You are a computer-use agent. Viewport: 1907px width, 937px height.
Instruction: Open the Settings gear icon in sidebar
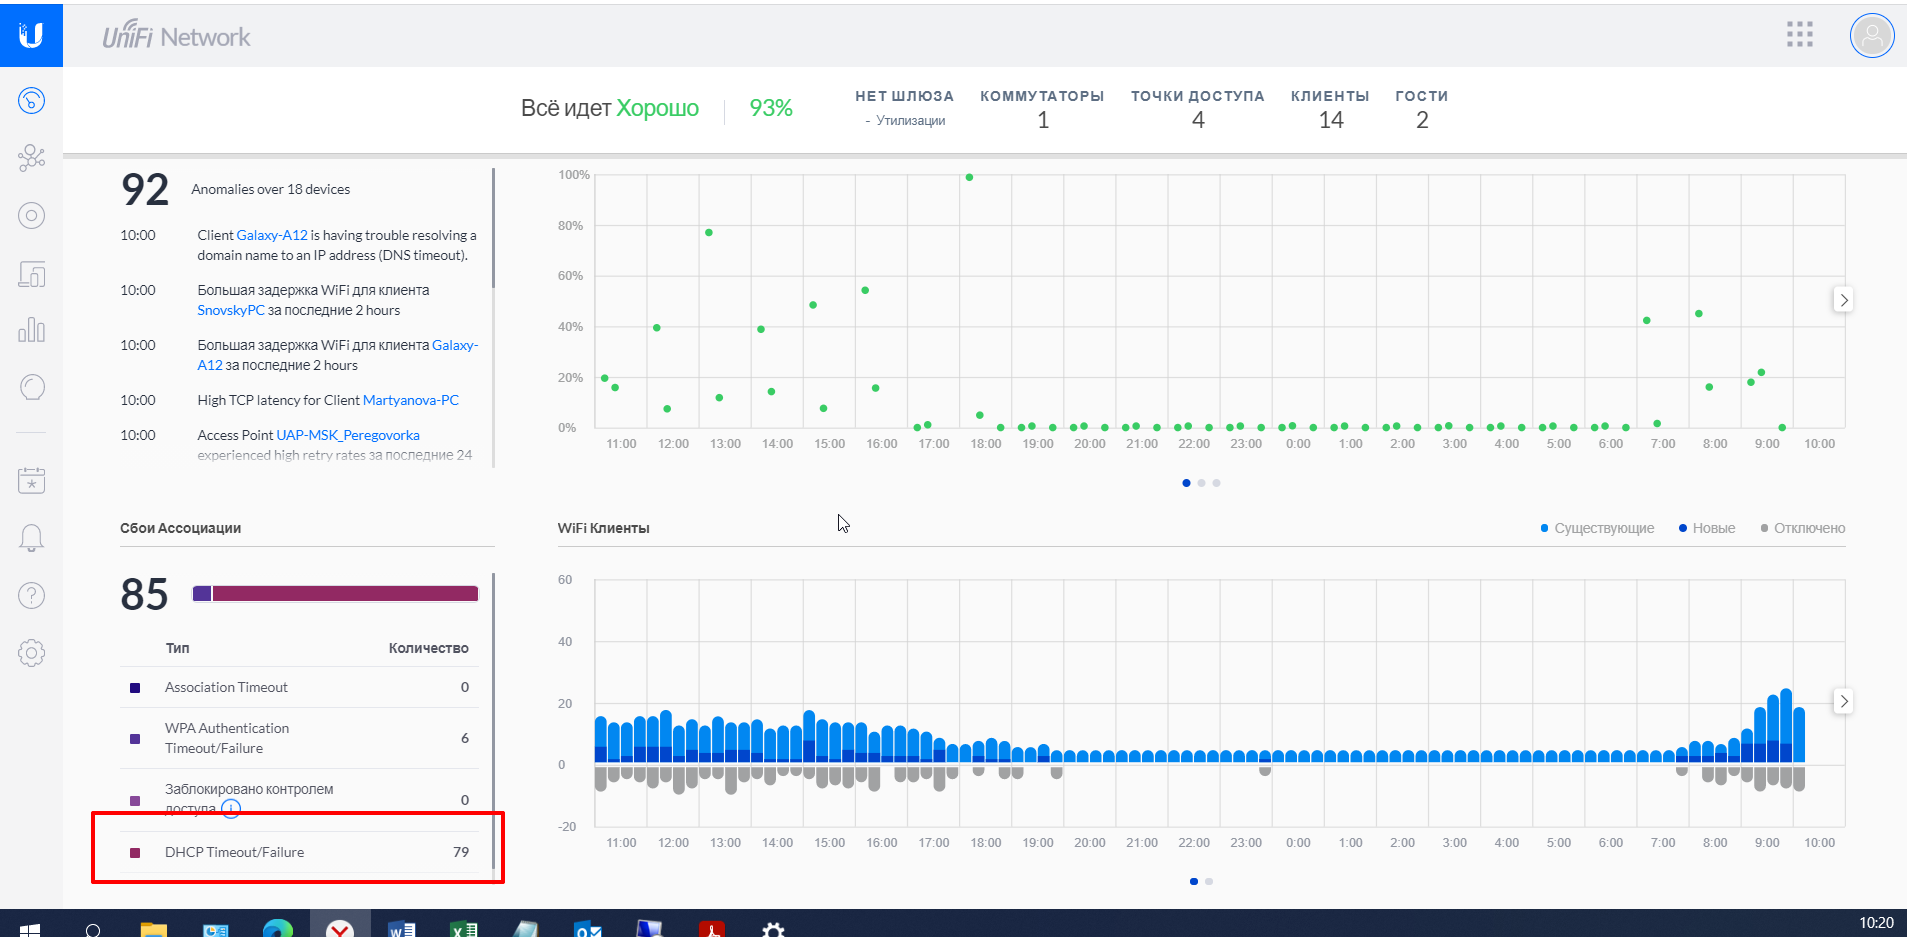click(x=32, y=653)
